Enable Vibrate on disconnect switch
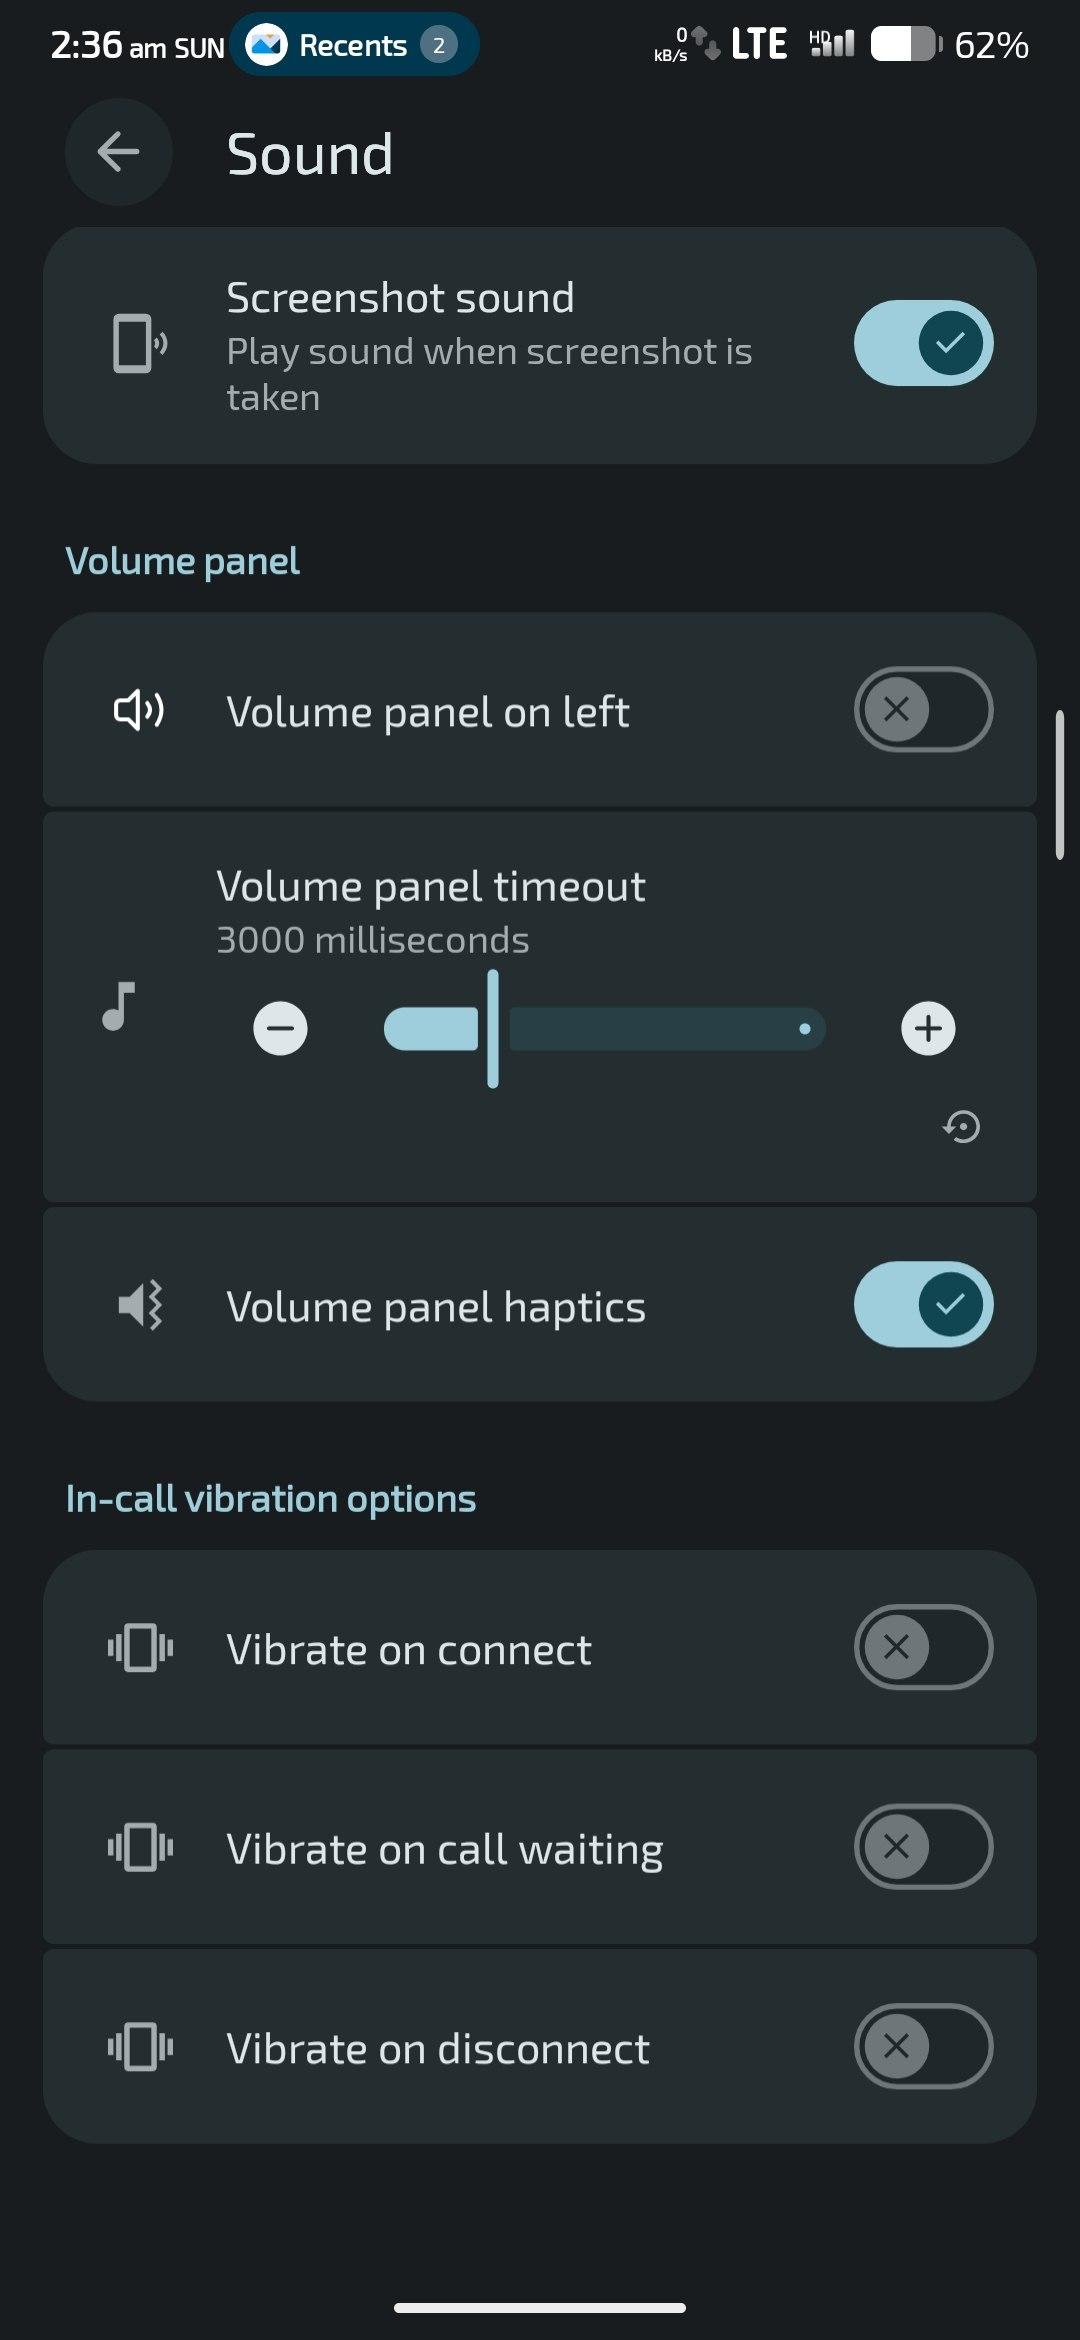Viewport: 1080px width, 2340px height. click(923, 2046)
